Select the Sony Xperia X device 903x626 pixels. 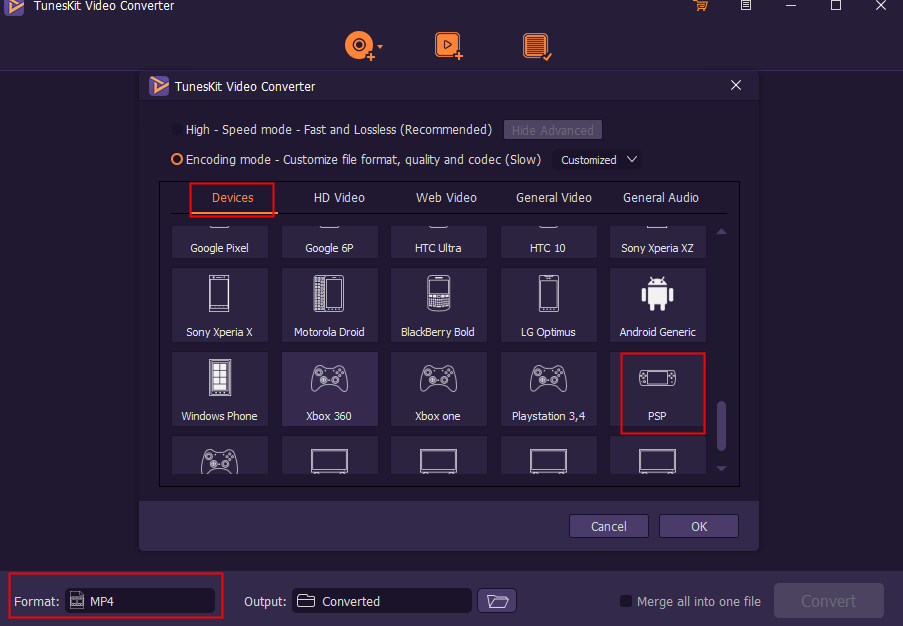(219, 305)
